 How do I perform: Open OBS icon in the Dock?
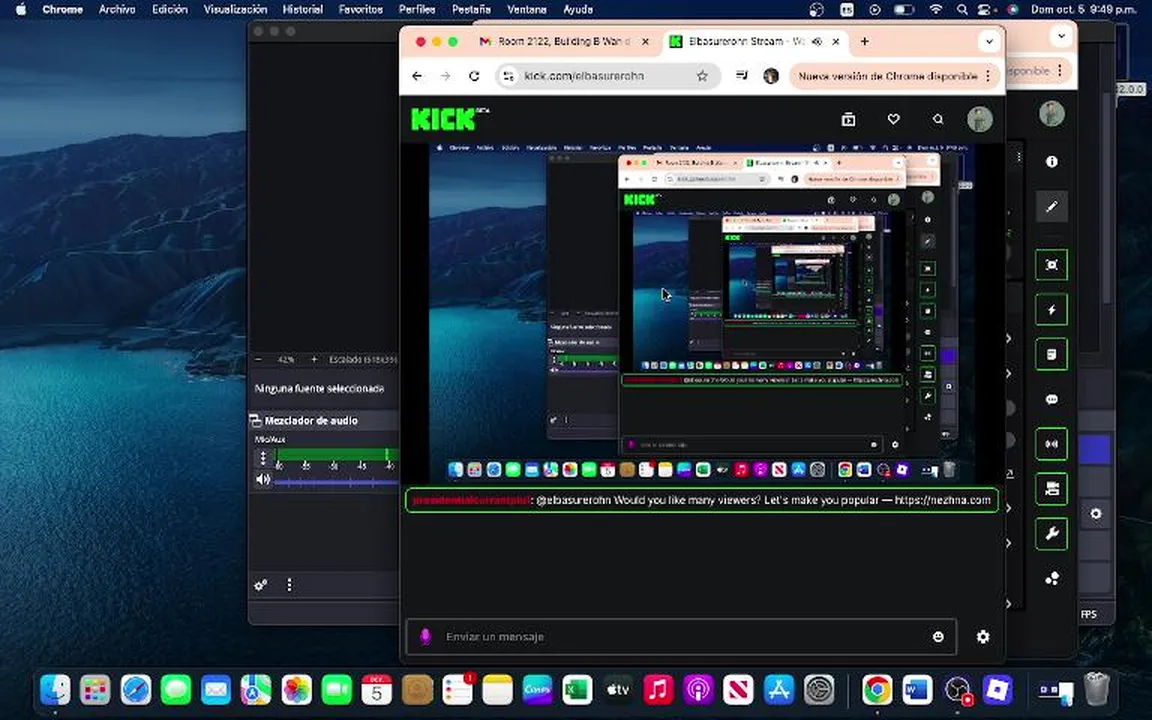pos(957,690)
